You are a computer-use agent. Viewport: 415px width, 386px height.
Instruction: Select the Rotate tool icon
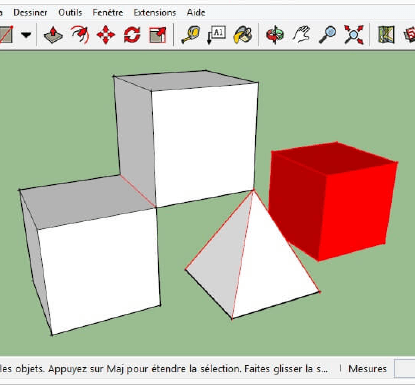tap(132, 35)
